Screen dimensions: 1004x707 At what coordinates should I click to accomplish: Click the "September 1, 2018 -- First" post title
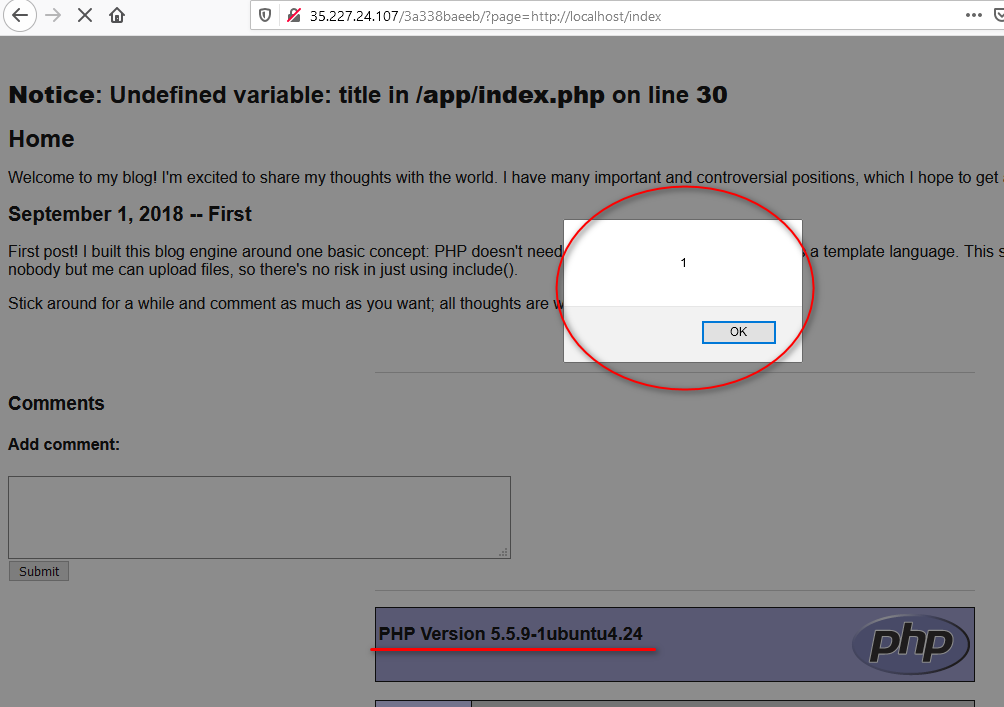(130, 214)
